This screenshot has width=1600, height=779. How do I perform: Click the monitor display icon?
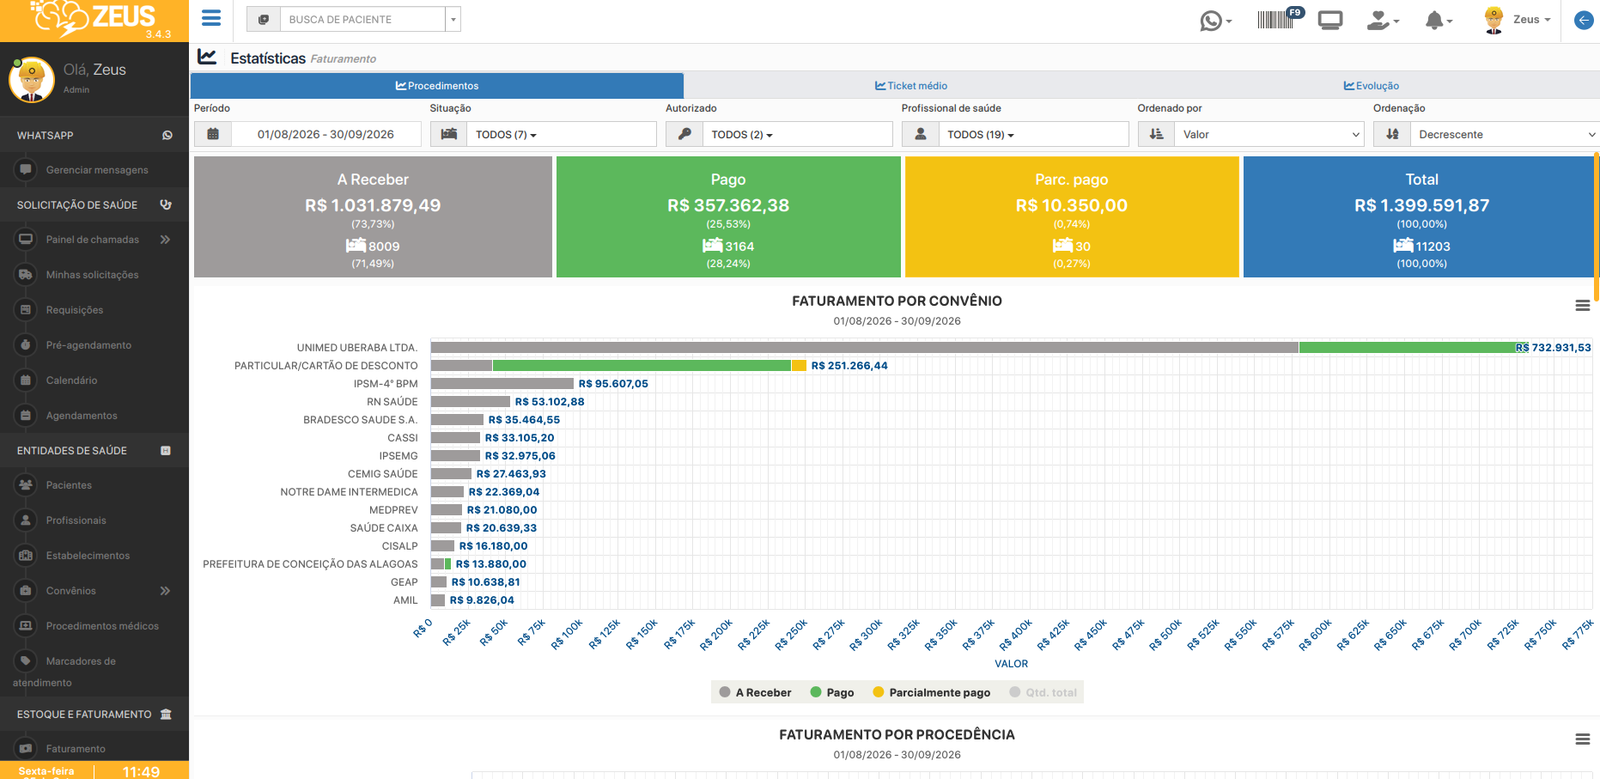1330,20
